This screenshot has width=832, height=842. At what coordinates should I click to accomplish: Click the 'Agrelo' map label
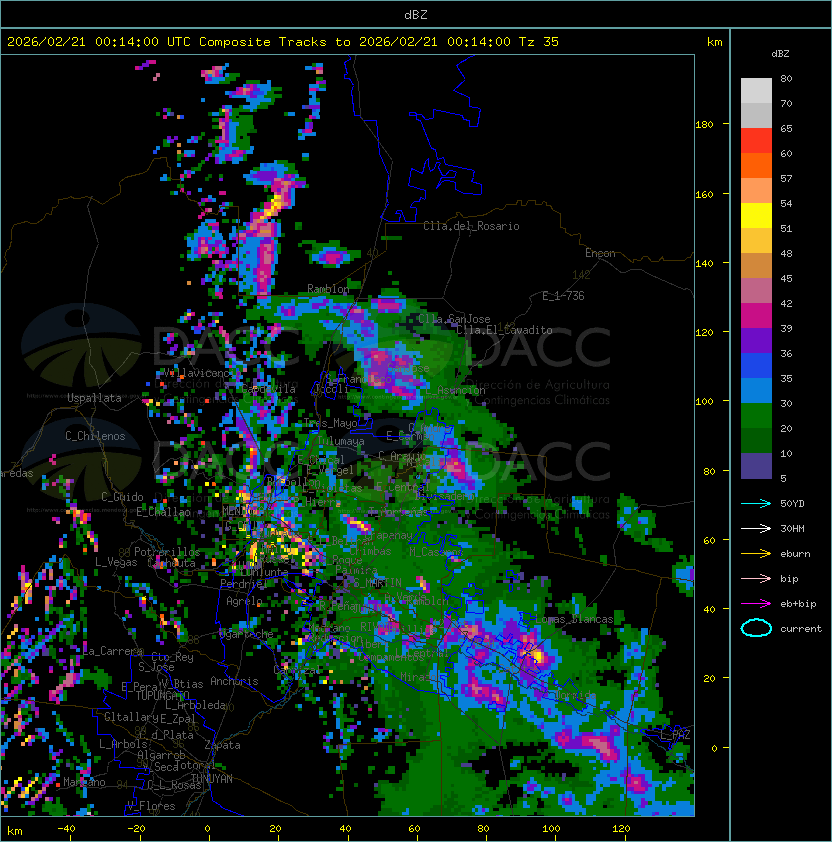[244, 601]
